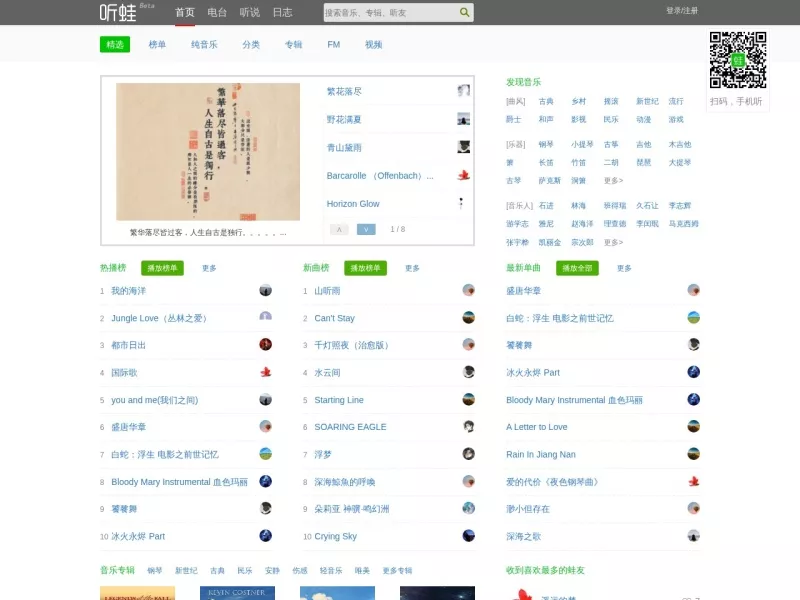
Task: Click the QR code image
Action: 738,60
